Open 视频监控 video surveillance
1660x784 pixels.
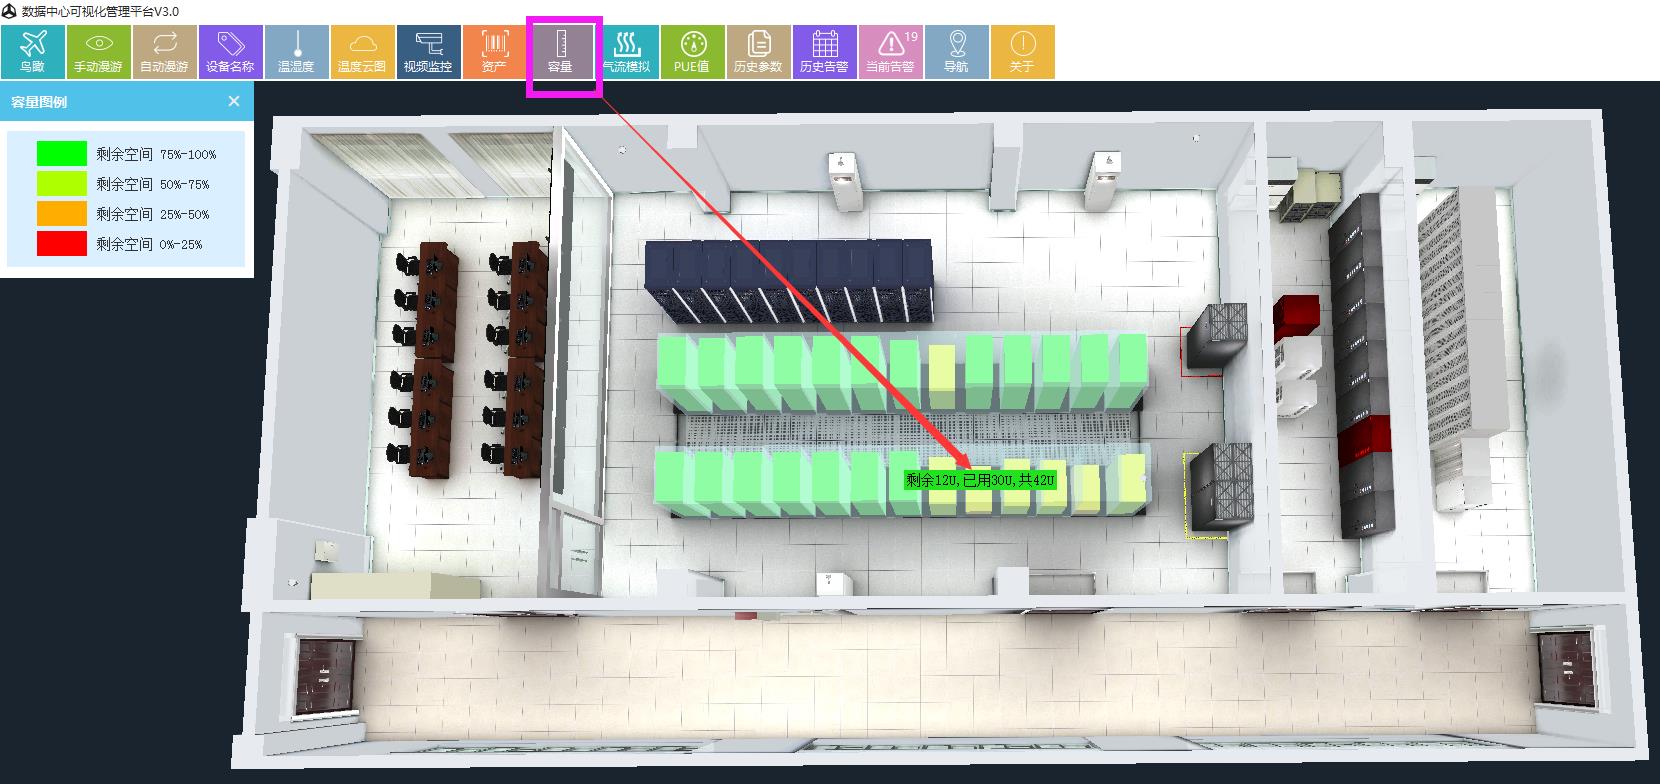pyautogui.click(x=428, y=52)
